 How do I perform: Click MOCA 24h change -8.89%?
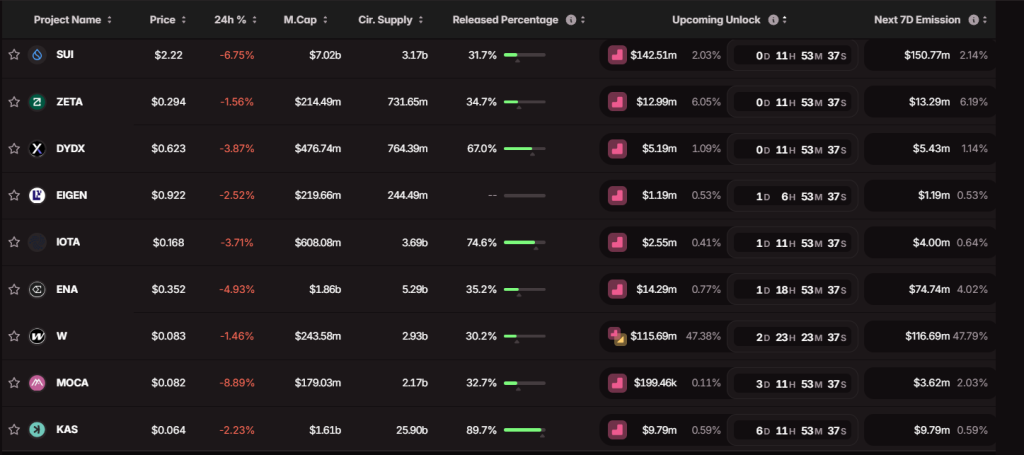point(236,383)
